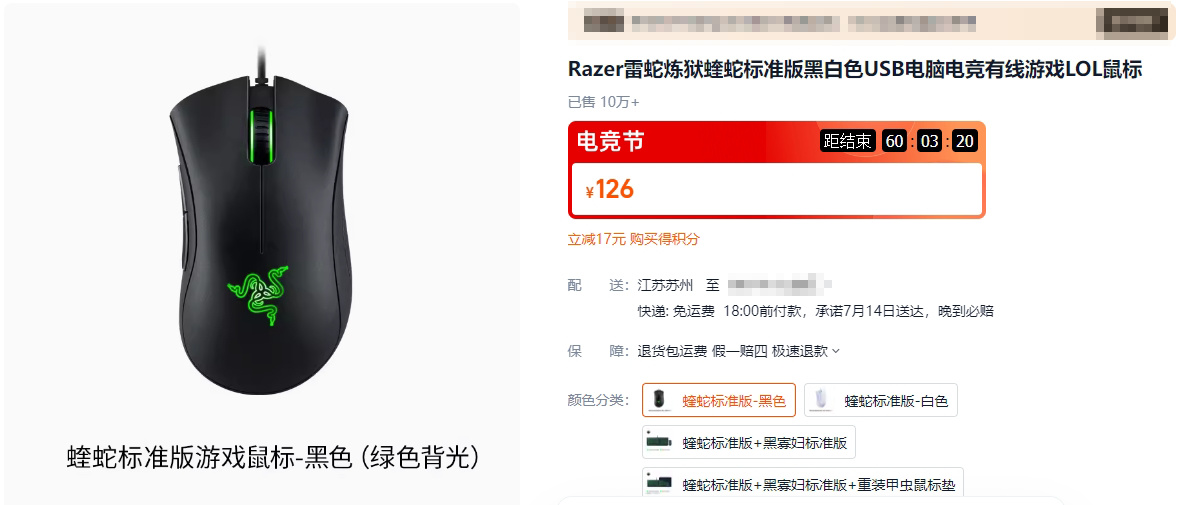Click the 退货包运费 guarantee text

coord(672,351)
